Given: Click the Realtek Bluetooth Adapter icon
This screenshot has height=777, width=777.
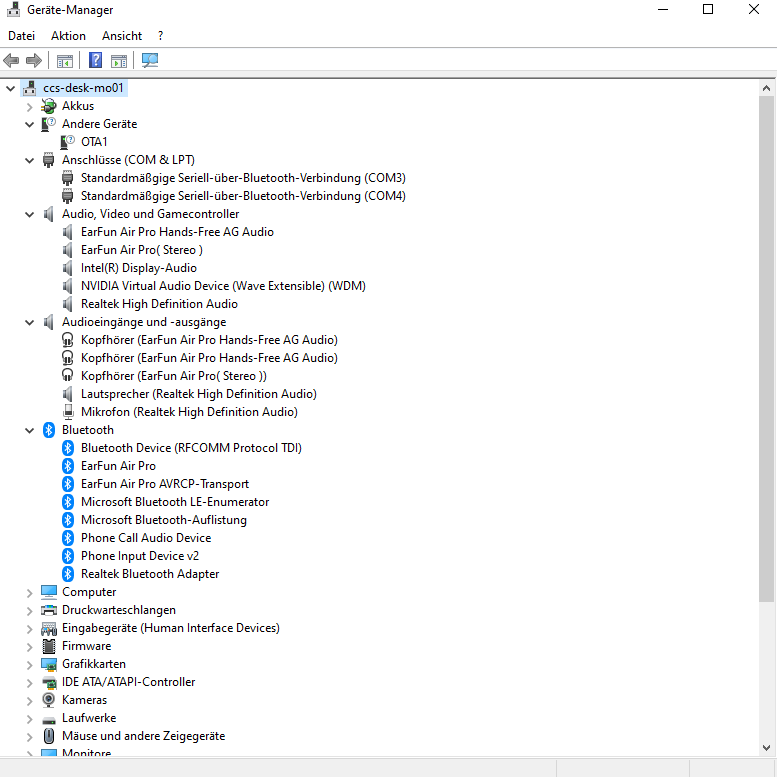Looking at the screenshot, I should click(x=68, y=574).
